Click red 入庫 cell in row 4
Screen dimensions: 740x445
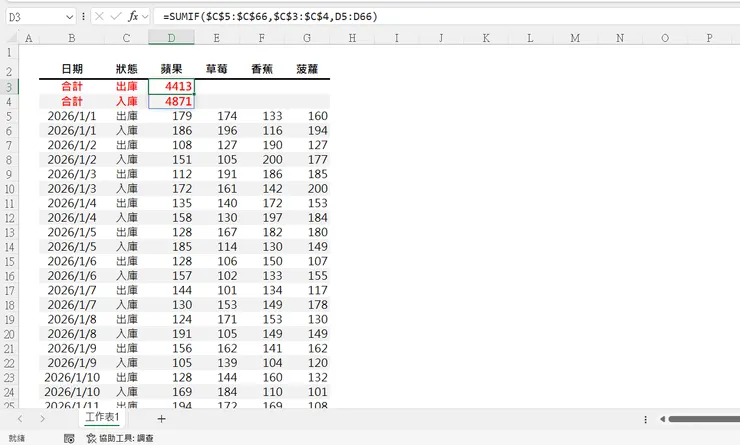pos(126,101)
